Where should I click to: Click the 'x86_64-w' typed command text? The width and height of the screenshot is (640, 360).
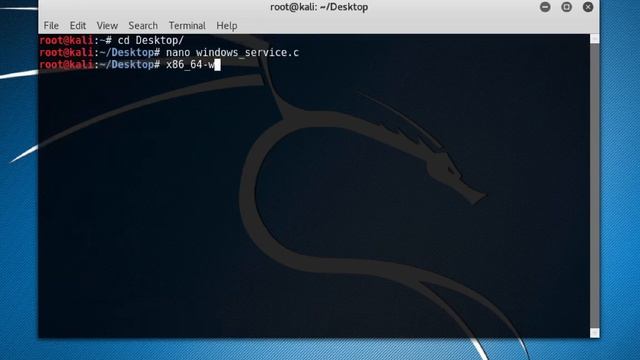coord(190,64)
